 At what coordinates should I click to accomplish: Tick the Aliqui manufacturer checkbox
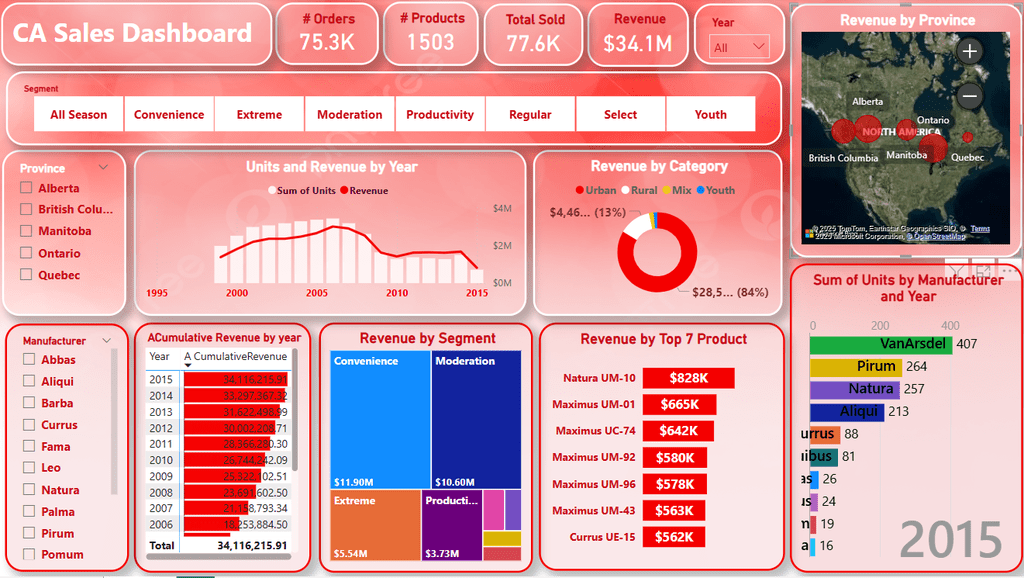click(29, 381)
